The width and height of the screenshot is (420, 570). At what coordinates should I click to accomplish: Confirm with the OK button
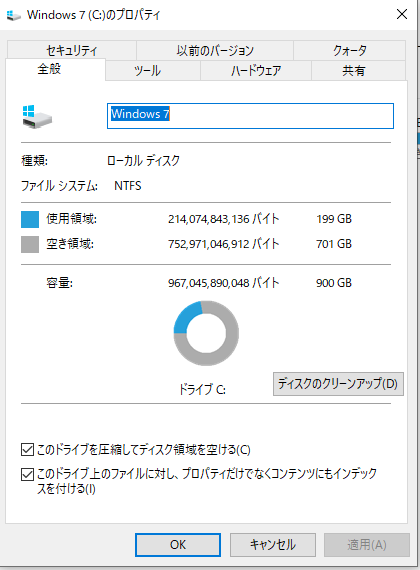coord(178,545)
